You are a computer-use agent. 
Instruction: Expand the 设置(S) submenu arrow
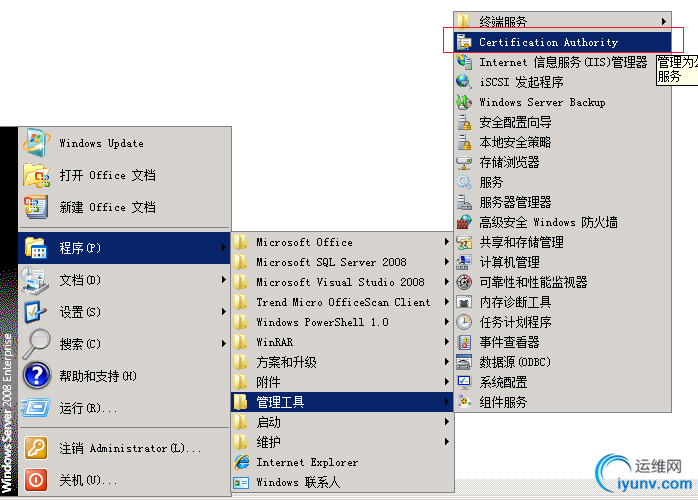click(223, 312)
